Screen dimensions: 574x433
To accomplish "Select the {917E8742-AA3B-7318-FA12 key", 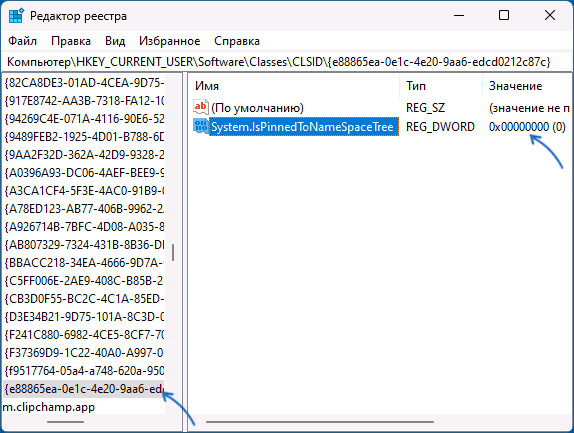I will (x=84, y=101).
